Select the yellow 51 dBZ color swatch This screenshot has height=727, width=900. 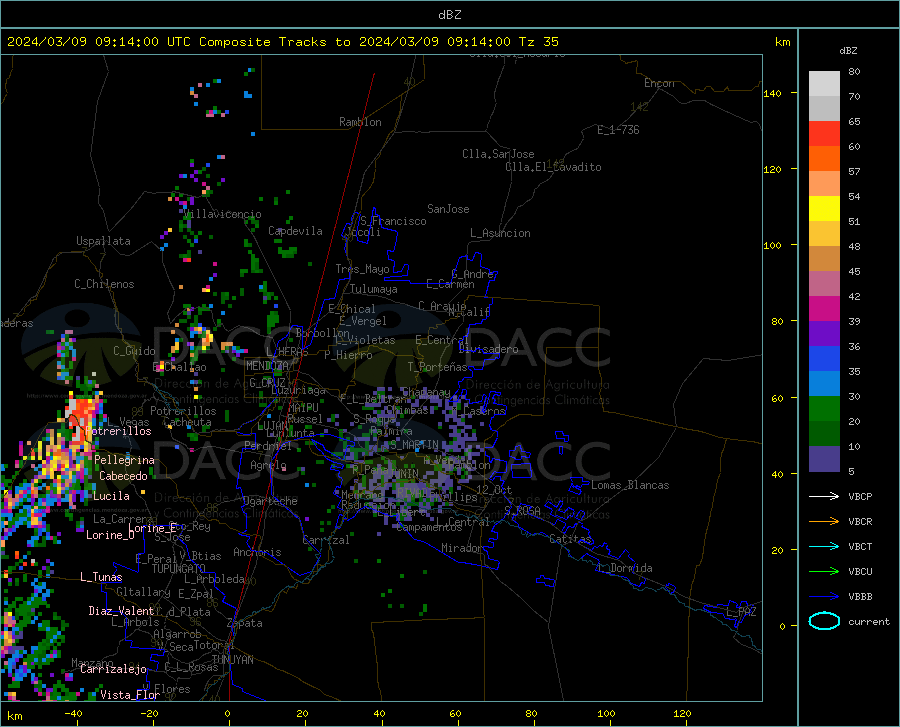pyautogui.click(x=824, y=209)
